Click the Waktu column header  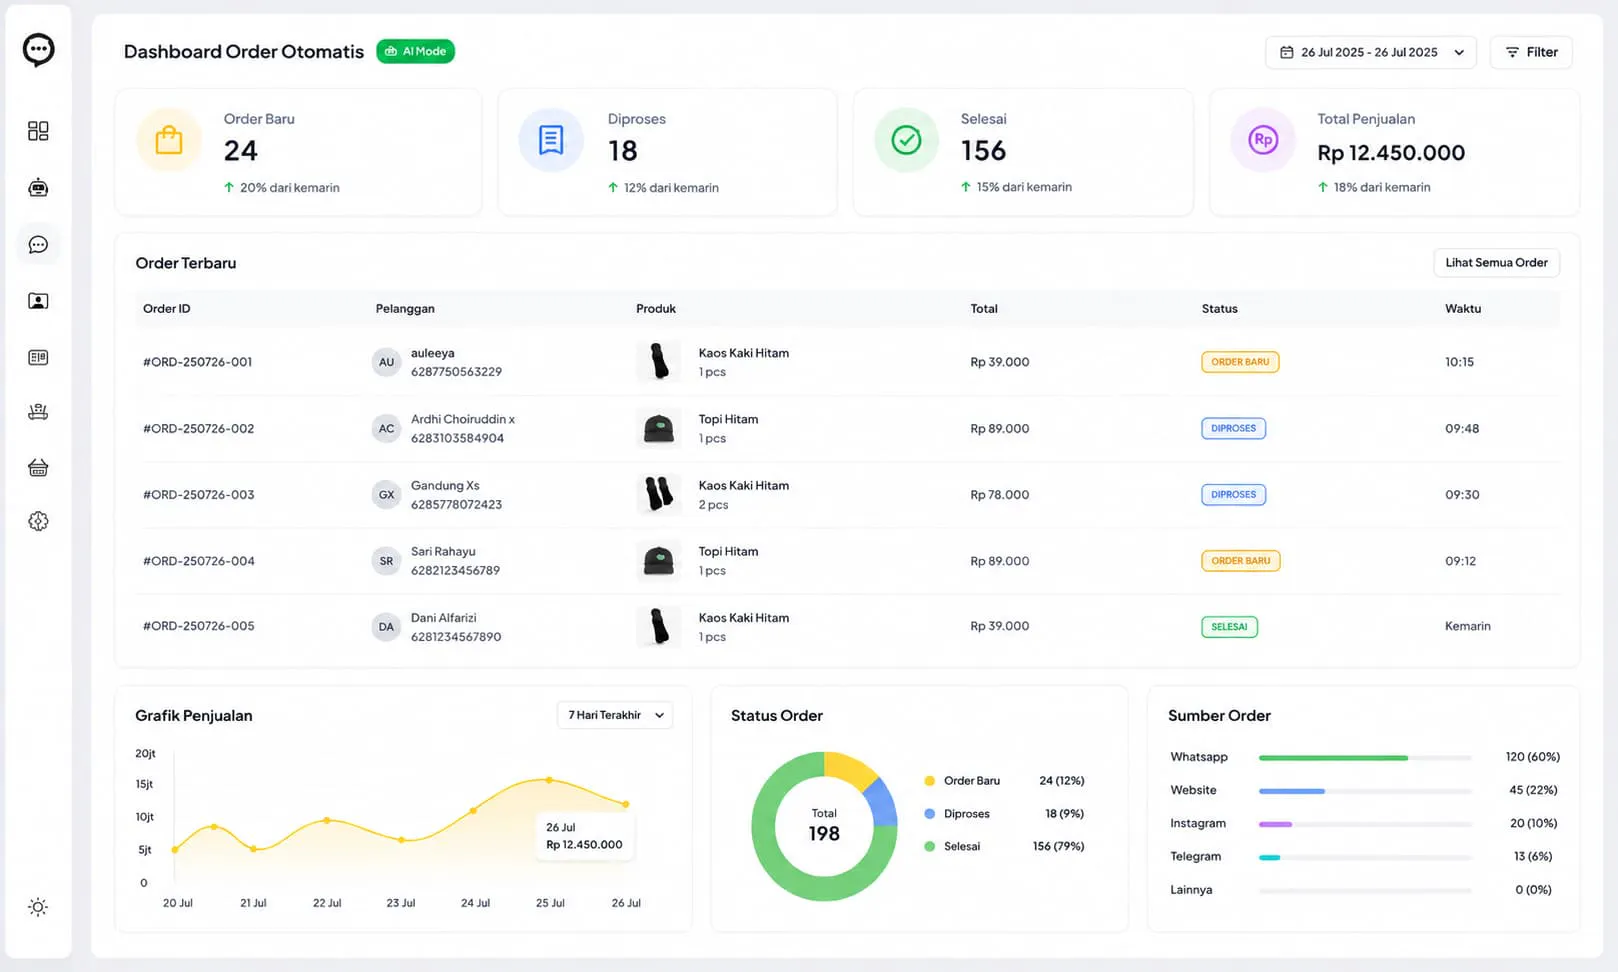point(1463,309)
